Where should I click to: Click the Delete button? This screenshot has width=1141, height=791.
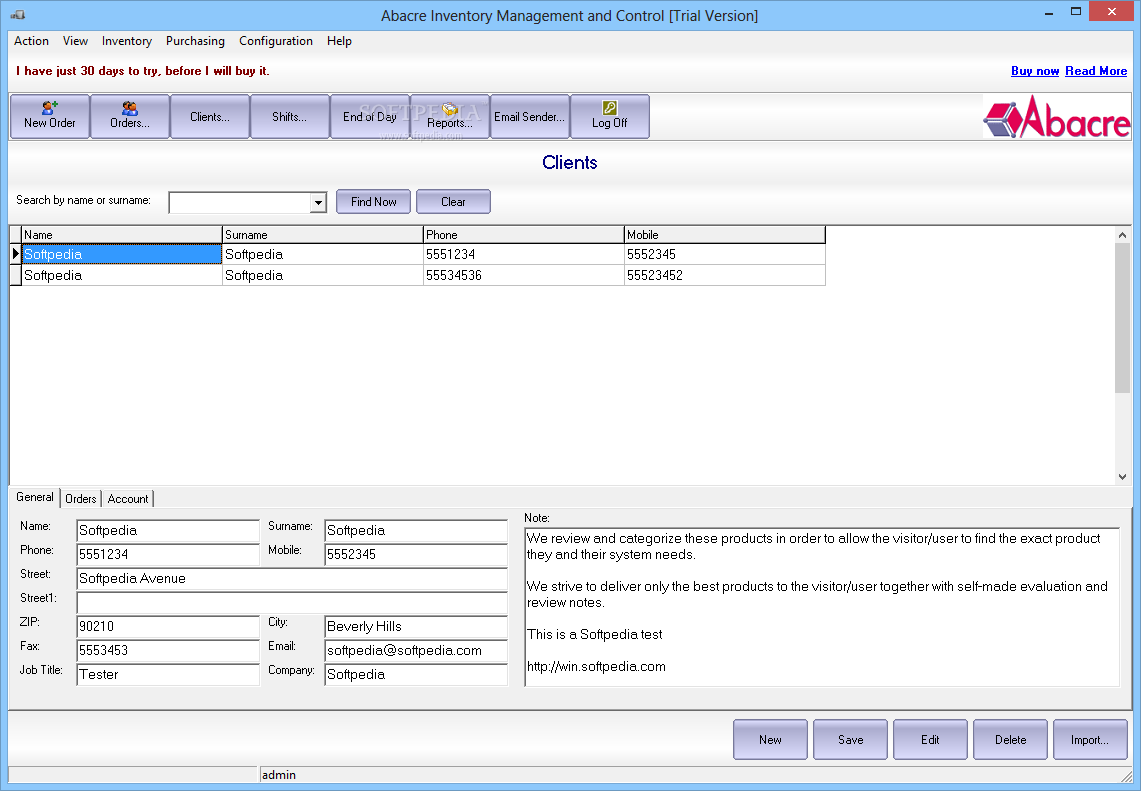(x=1010, y=739)
